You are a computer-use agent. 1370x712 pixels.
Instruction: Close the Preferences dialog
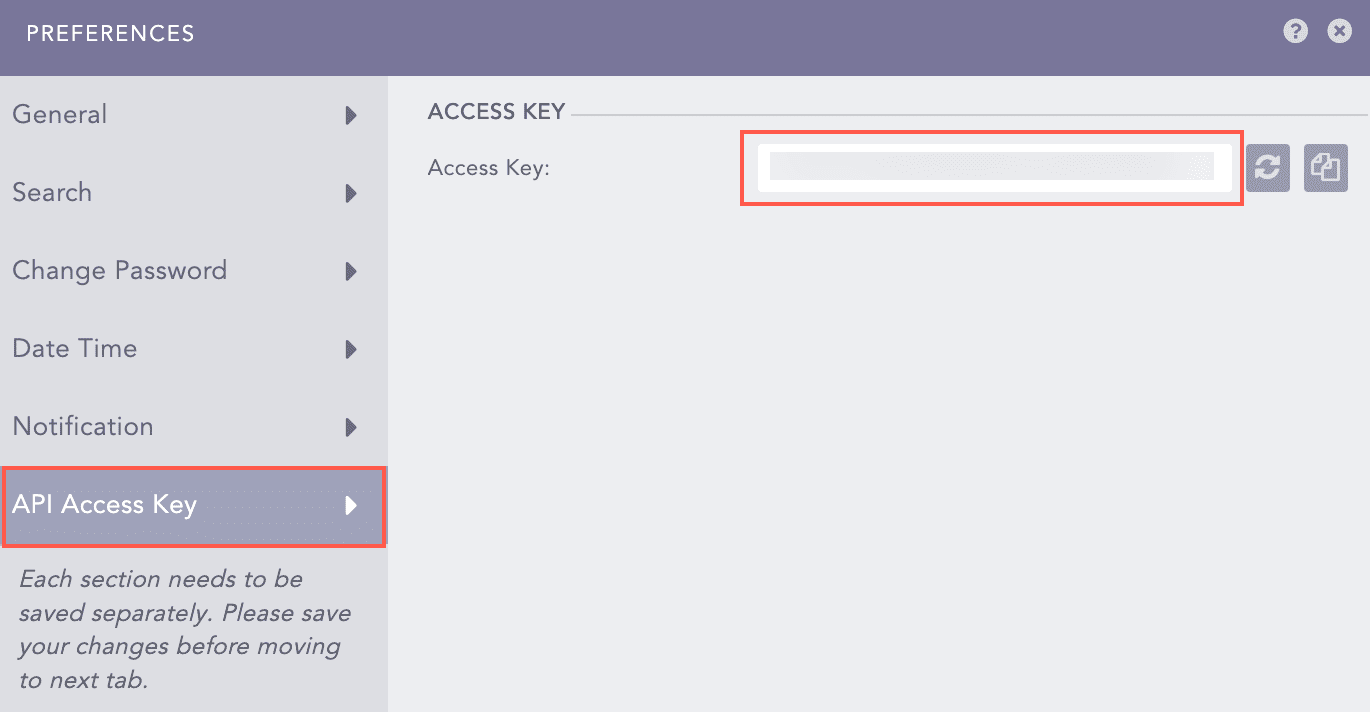coord(1339,31)
